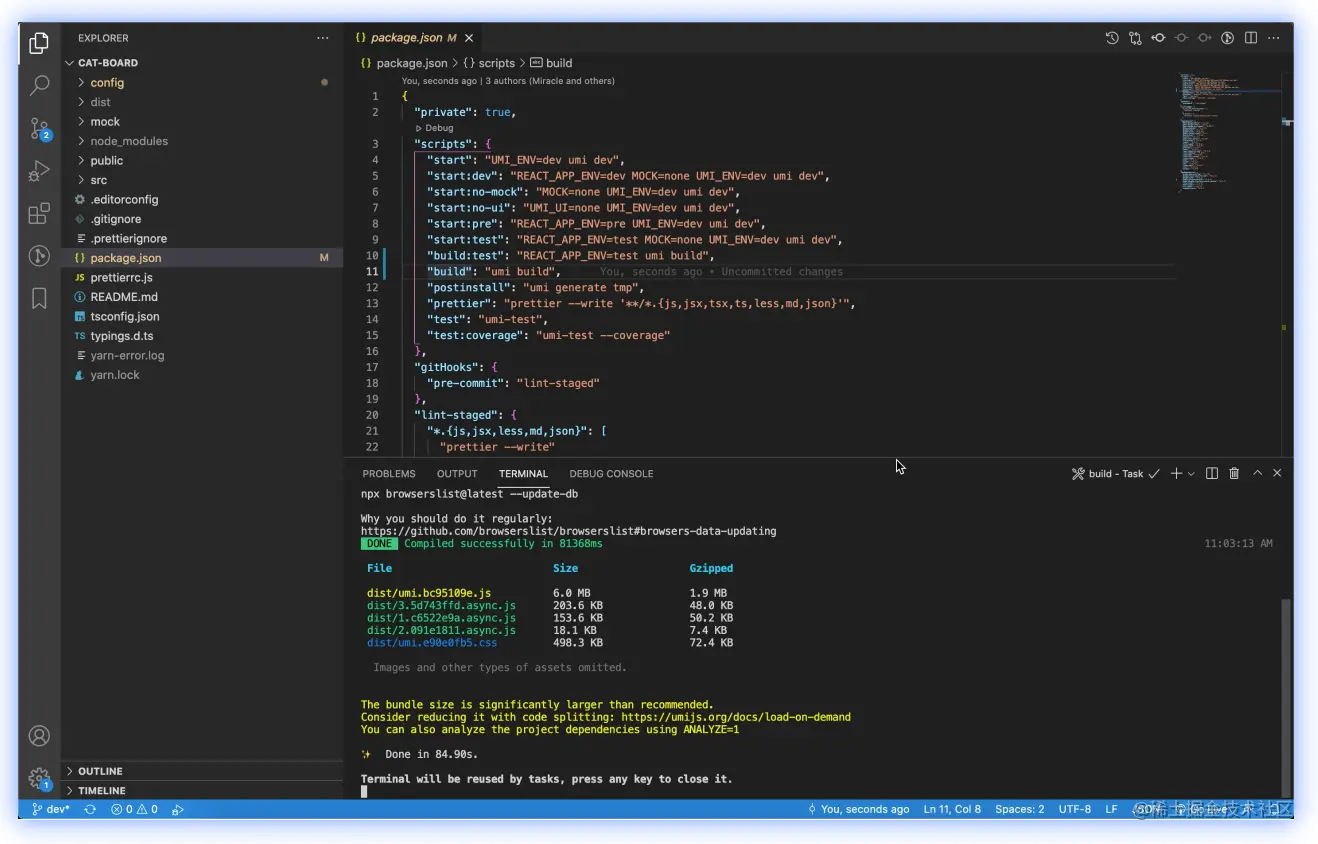Open the Run and Debug view
This screenshot has width=1318, height=844.
pyautogui.click(x=39, y=171)
